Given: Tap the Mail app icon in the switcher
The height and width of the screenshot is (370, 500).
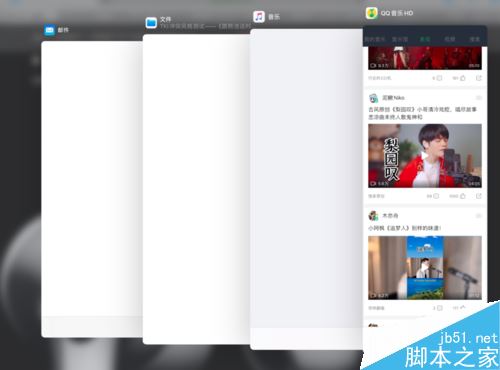Looking at the screenshot, I should 50,30.
